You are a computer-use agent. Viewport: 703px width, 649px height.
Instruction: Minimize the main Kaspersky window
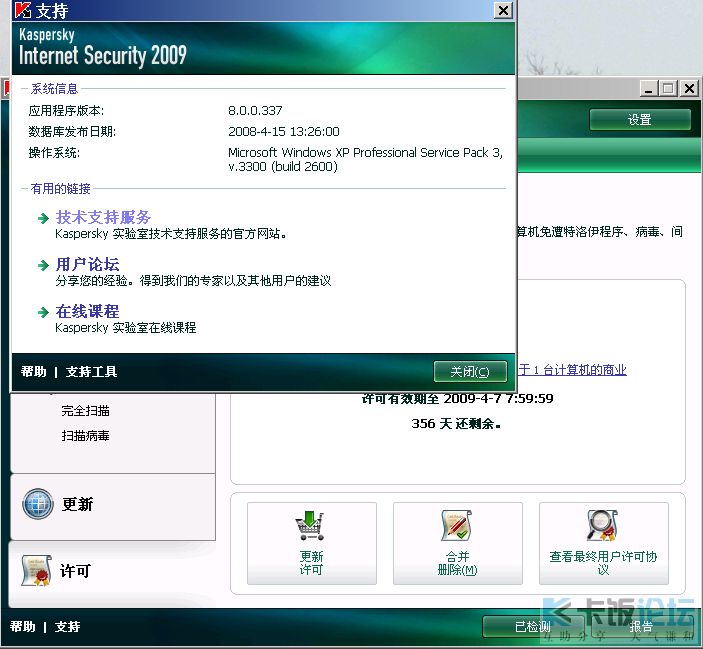click(648, 88)
